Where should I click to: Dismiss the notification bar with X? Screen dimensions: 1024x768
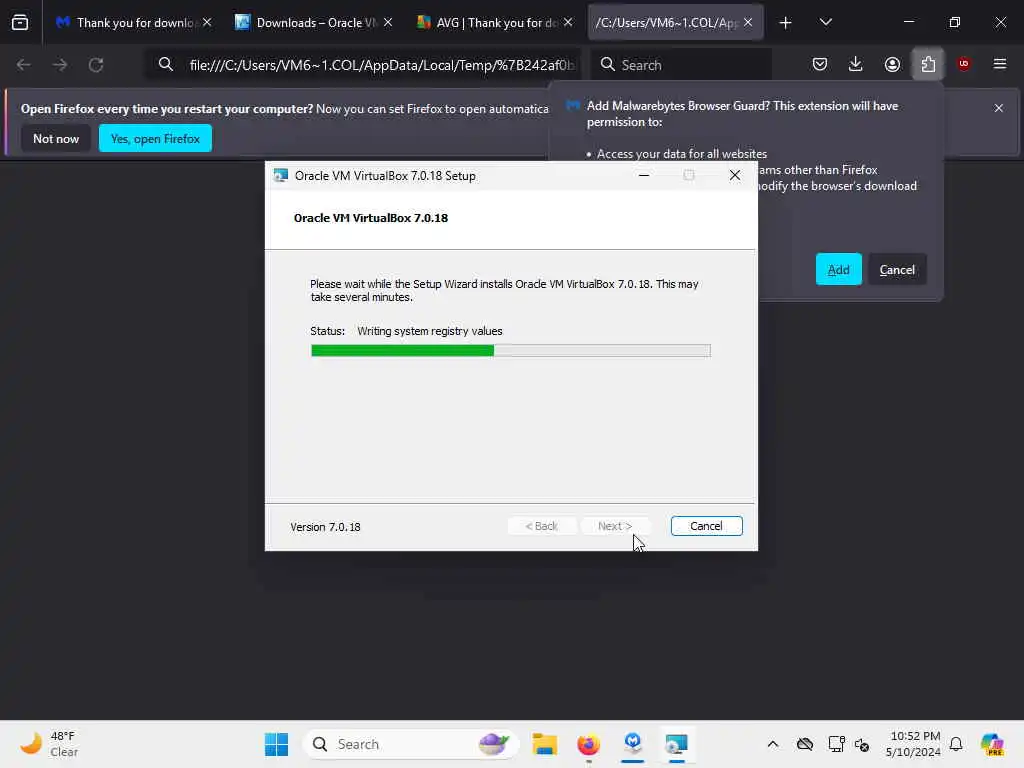pyautogui.click(x=999, y=108)
